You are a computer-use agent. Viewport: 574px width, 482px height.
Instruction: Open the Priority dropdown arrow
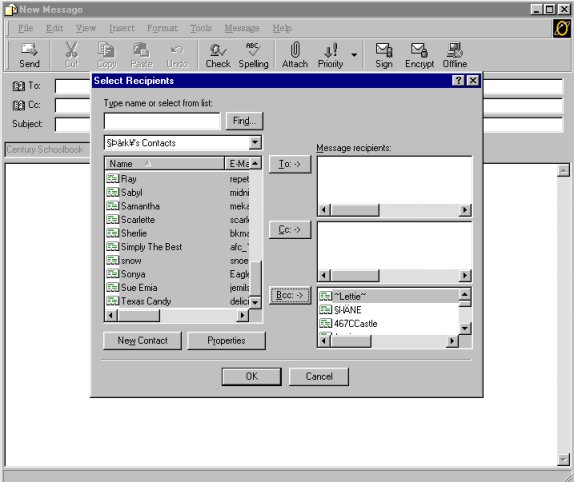point(354,55)
